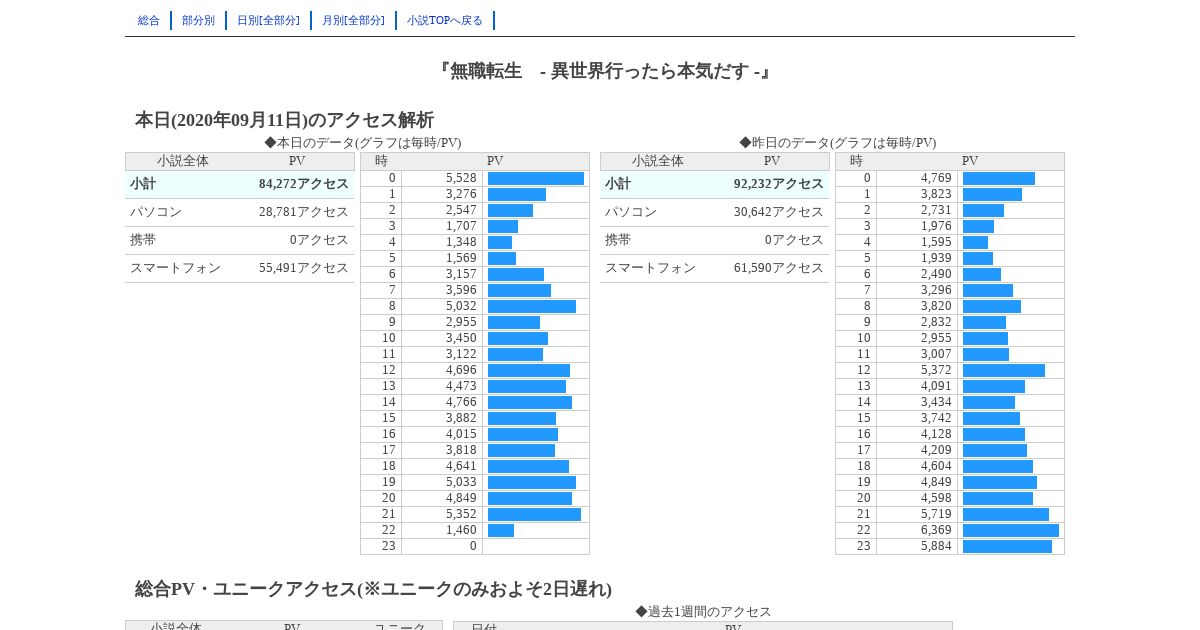
Task: Click the 総合PV・ユニークアクセス section heading
Action: [373, 589]
